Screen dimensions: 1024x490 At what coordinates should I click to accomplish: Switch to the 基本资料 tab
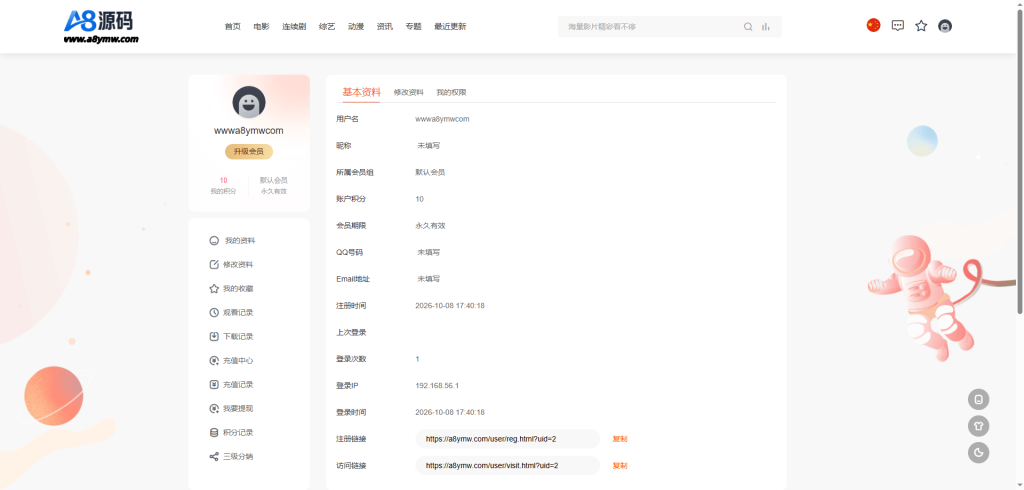tap(361, 92)
